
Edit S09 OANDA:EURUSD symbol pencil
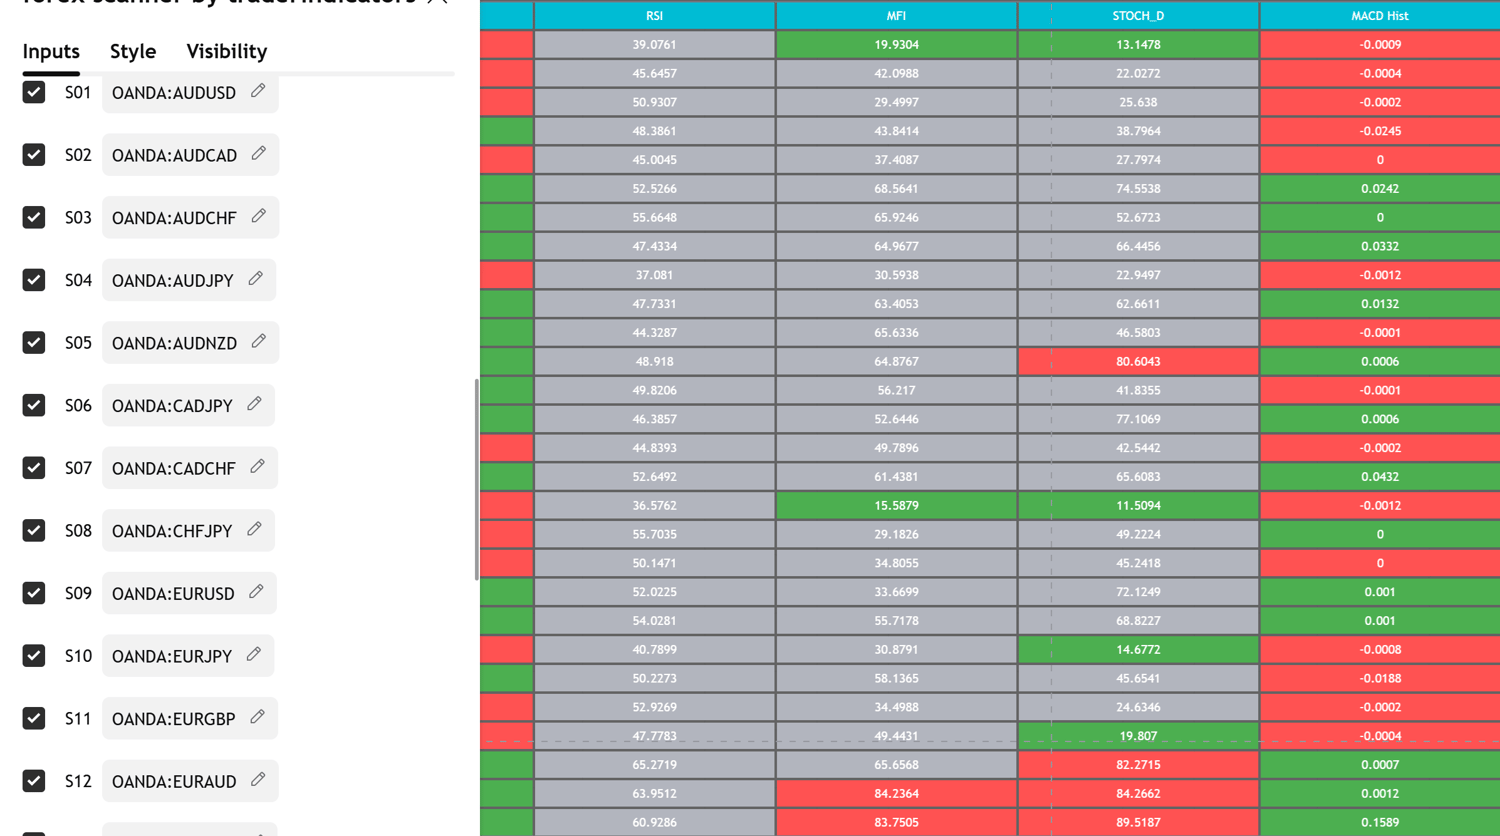tap(256, 592)
